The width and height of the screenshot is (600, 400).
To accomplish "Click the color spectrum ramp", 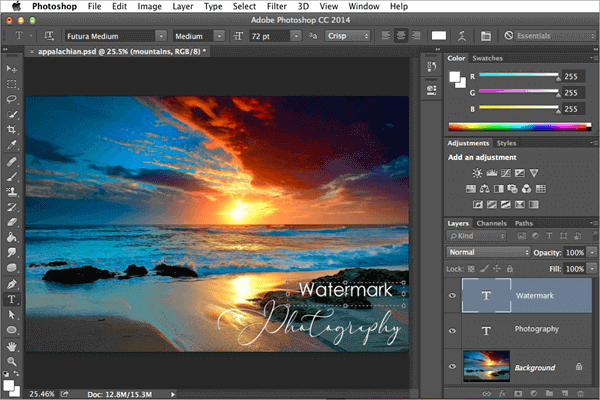I will [x=519, y=127].
